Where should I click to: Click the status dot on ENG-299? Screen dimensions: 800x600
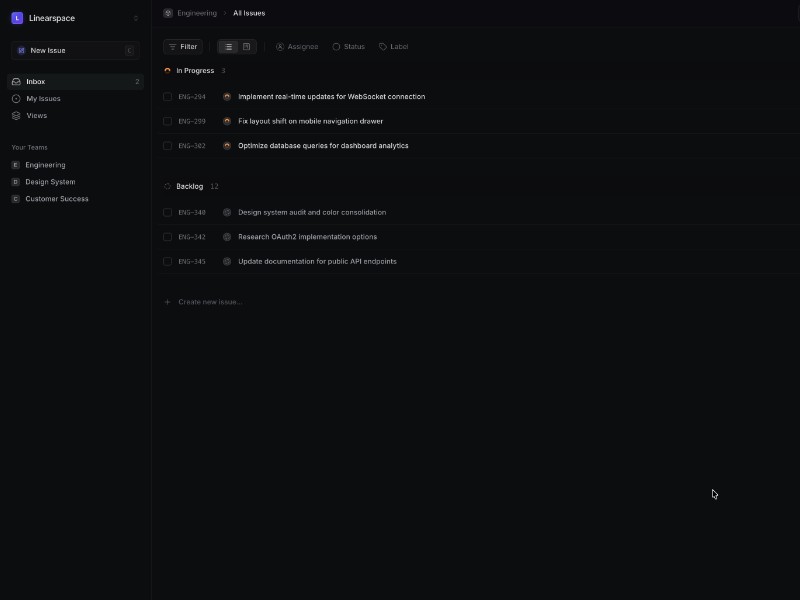tap(227, 121)
